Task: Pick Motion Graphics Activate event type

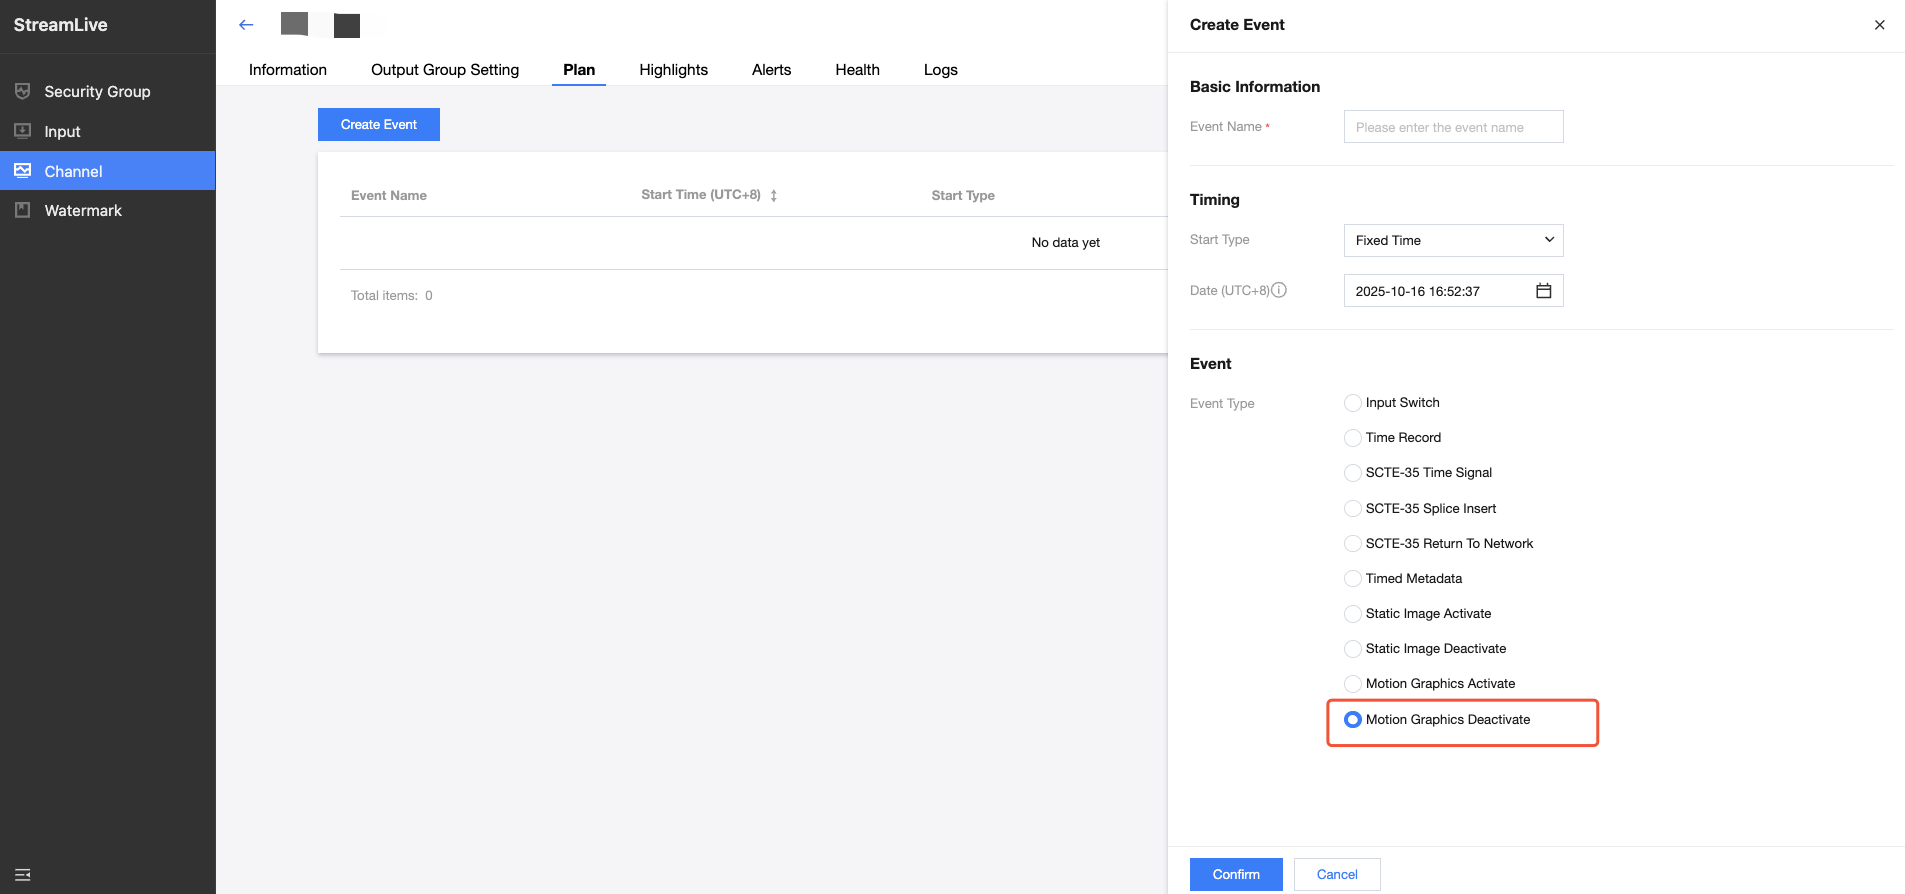Action: point(1353,684)
